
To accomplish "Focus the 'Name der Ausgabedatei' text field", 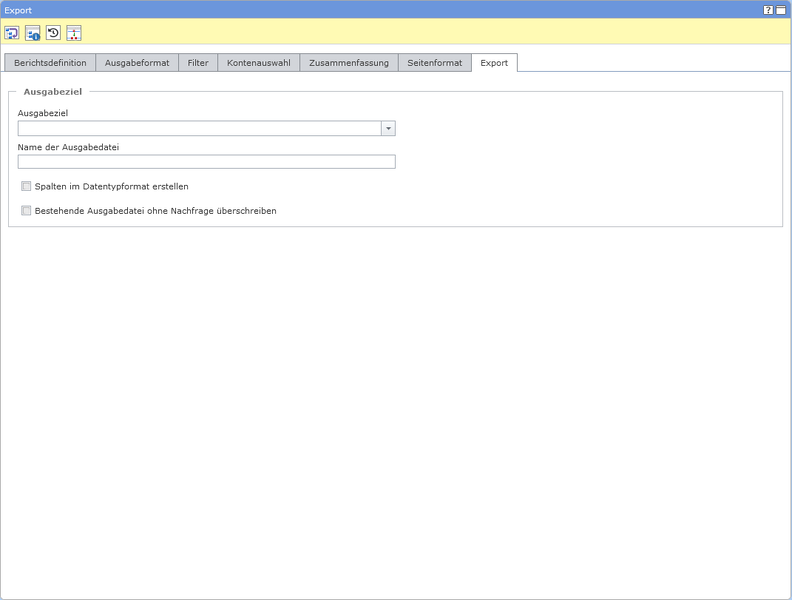I will point(206,162).
